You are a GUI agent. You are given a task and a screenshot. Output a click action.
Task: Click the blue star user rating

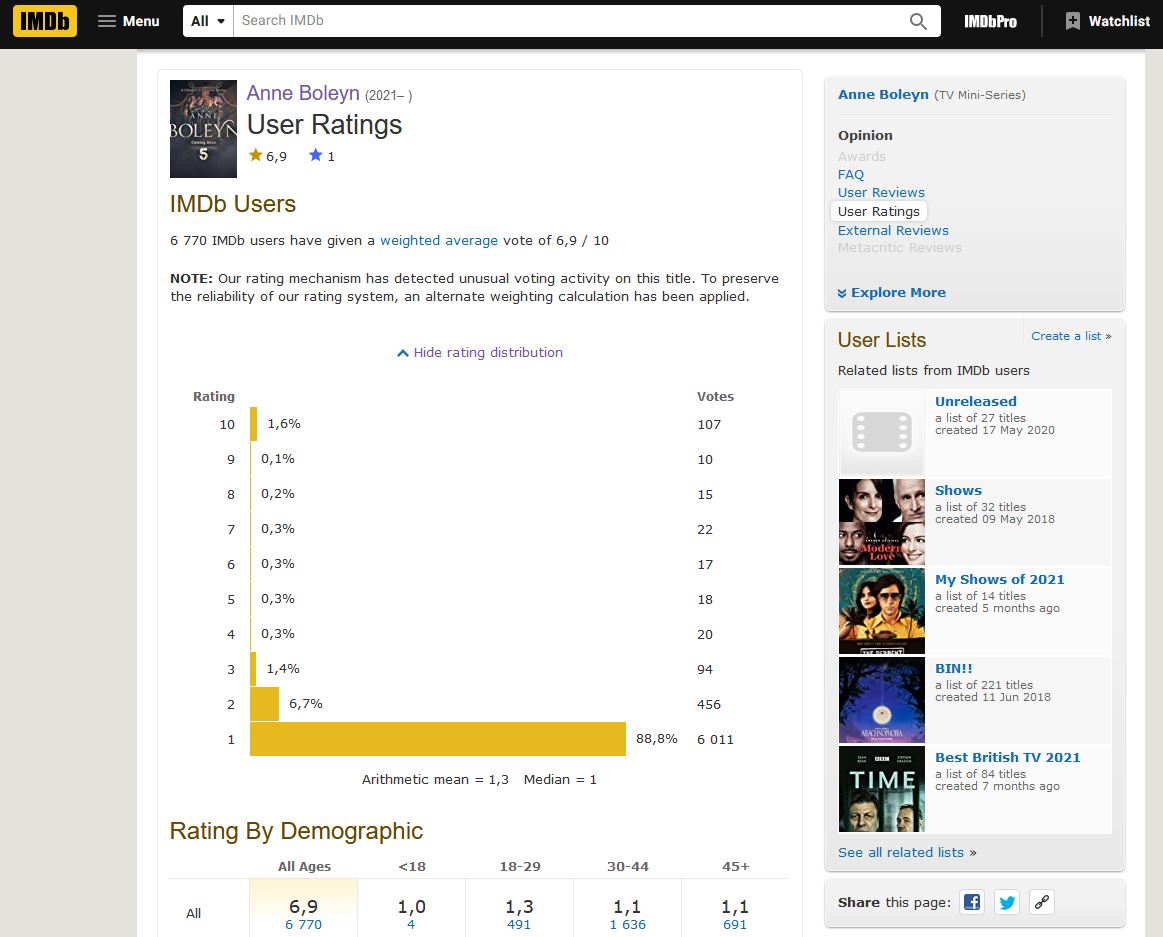tap(321, 156)
